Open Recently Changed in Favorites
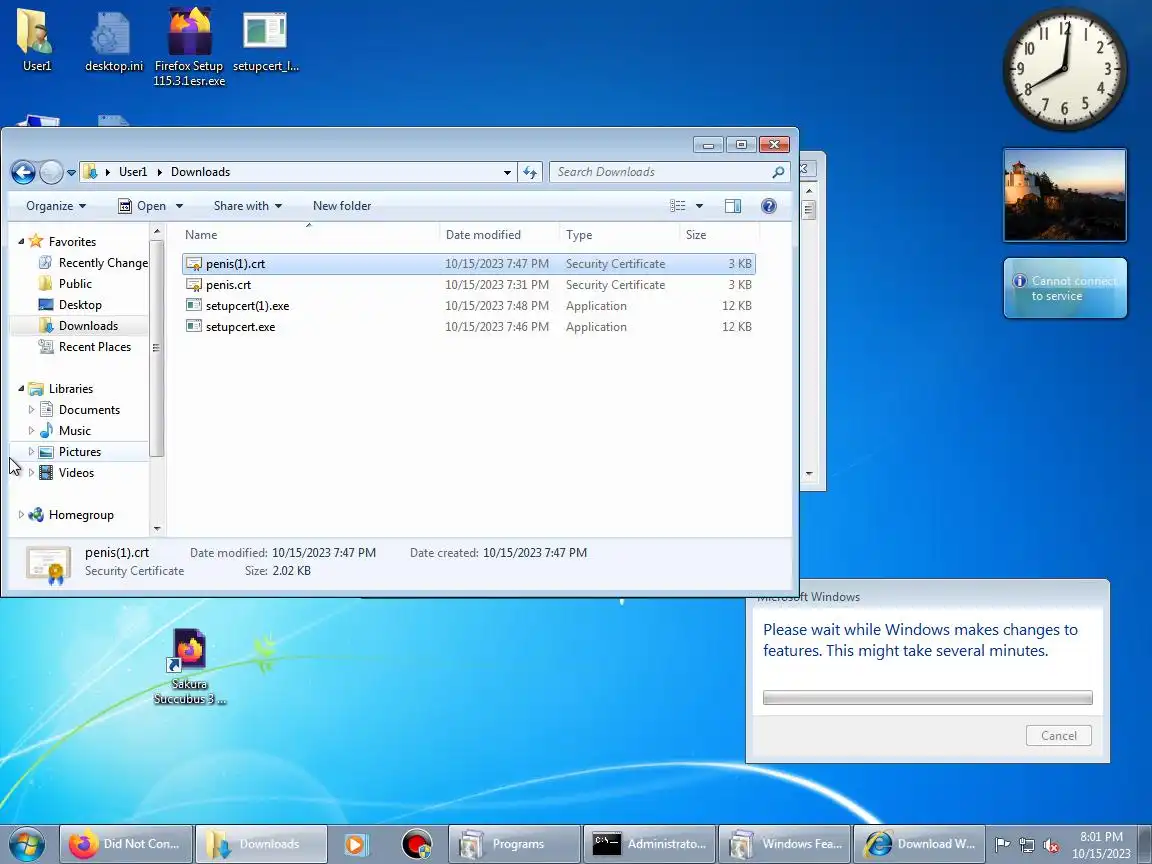The image size is (1152, 864). tap(93, 263)
